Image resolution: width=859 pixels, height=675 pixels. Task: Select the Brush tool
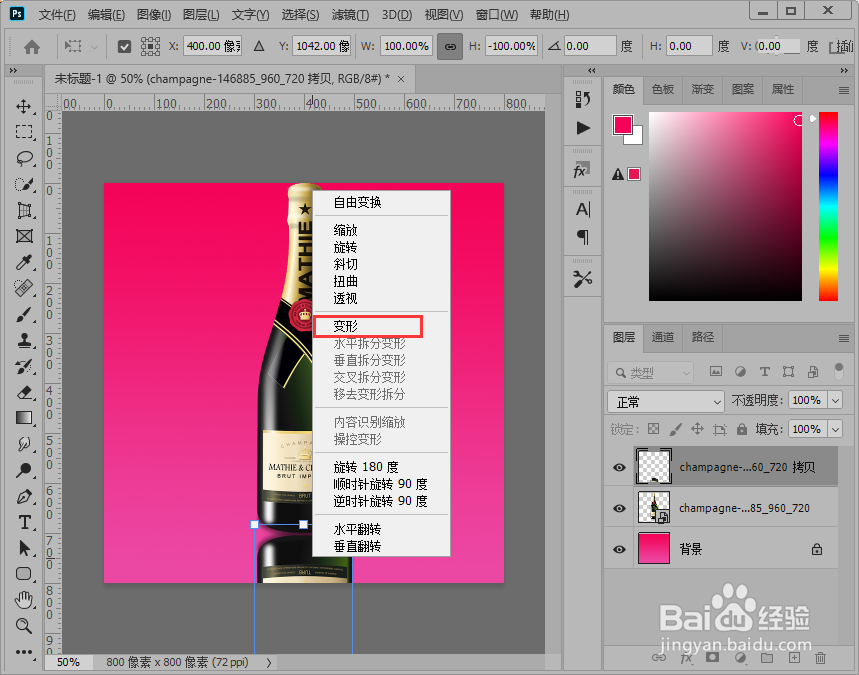click(x=24, y=314)
